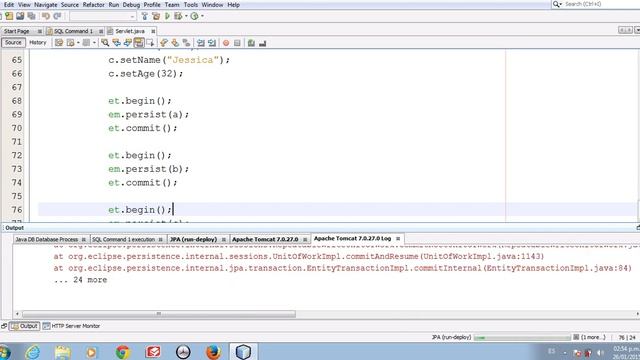Click Stop Macro Recording icon
Viewport: 640px width, 360px height.
click(237, 43)
